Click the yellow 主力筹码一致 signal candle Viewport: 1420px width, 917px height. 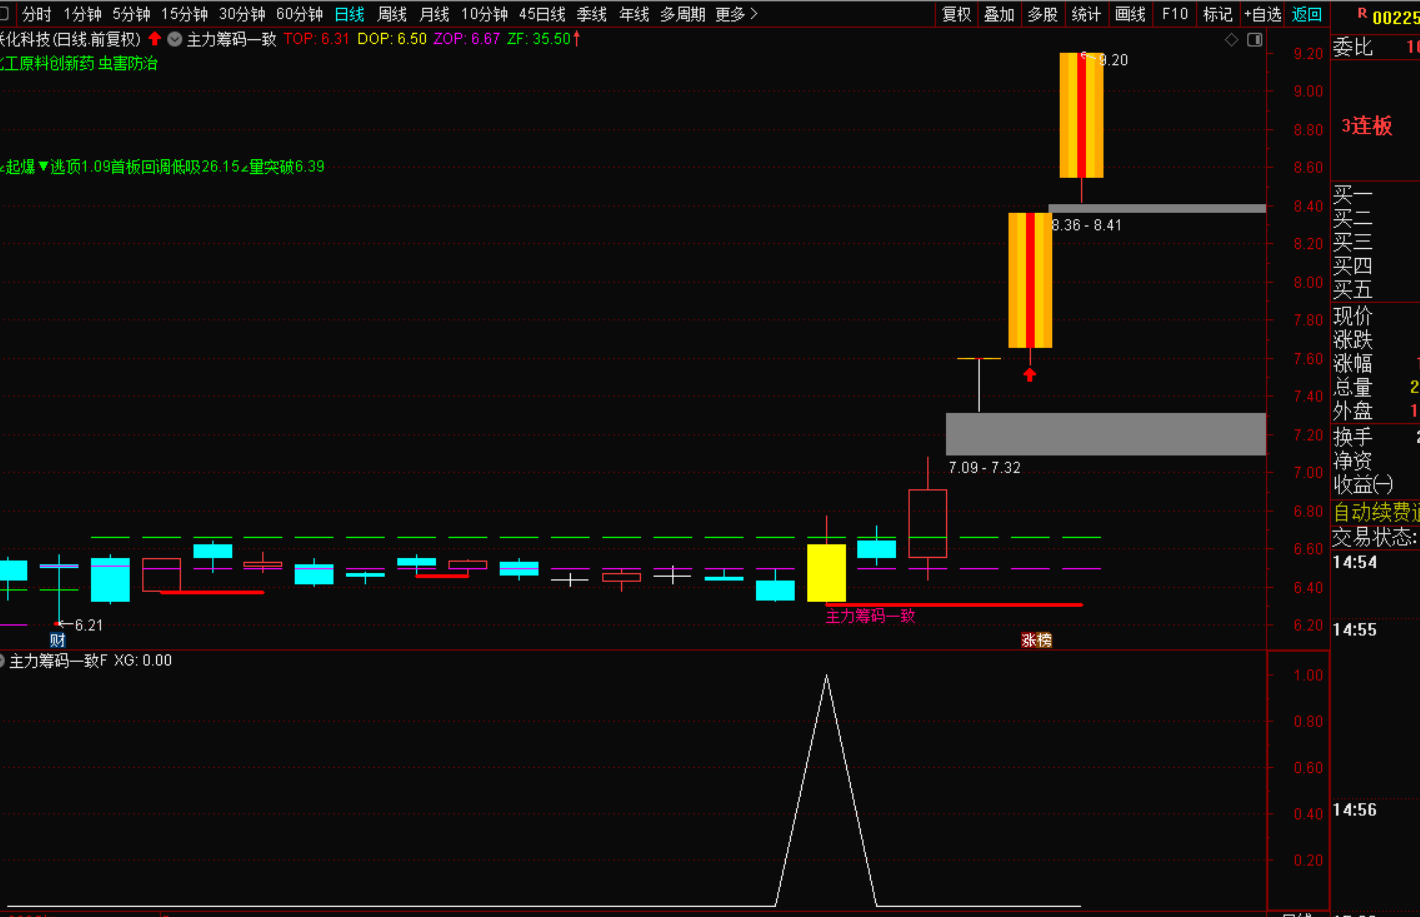(x=826, y=573)
